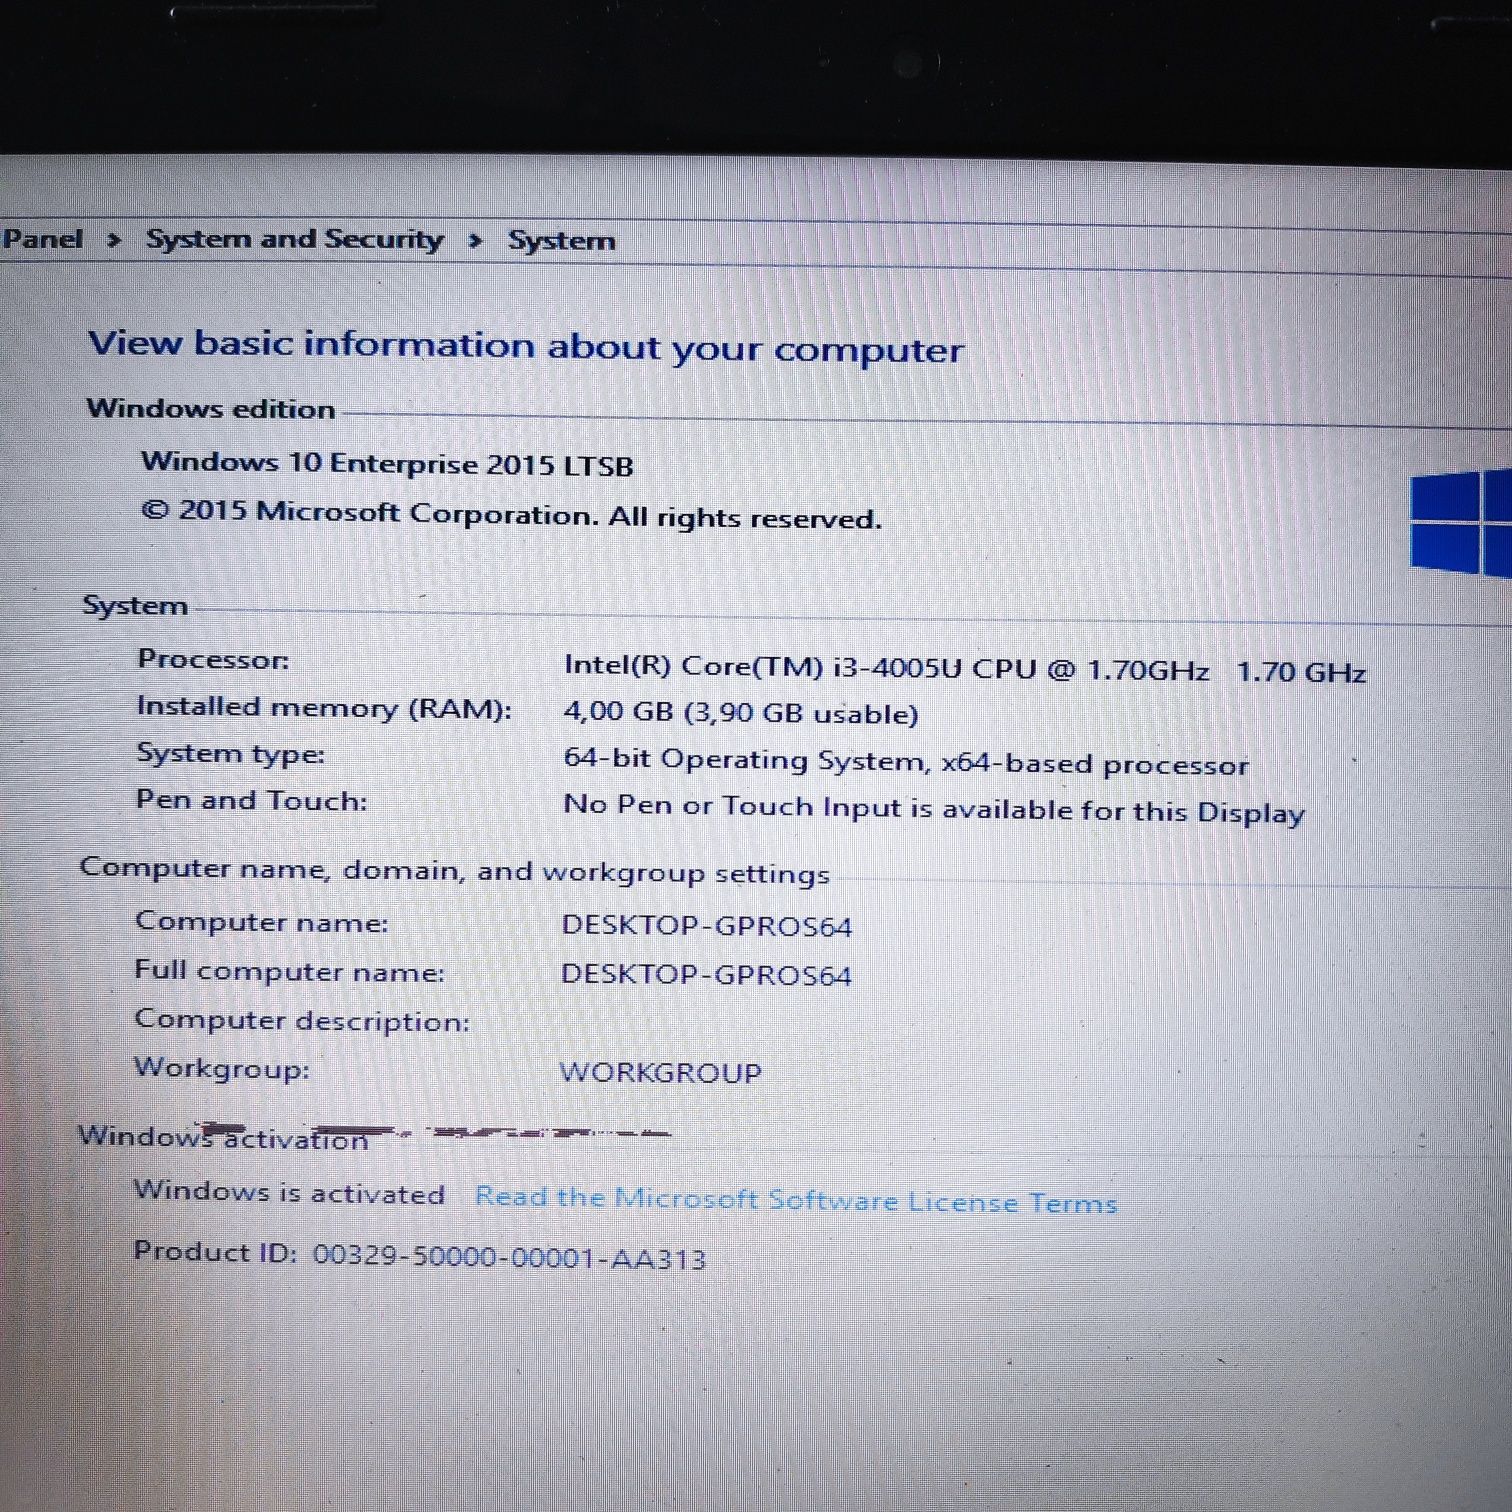Expand the arrow after System and Security
The height and width of the screenshot is (1512, 1512).
coord(475,241)
